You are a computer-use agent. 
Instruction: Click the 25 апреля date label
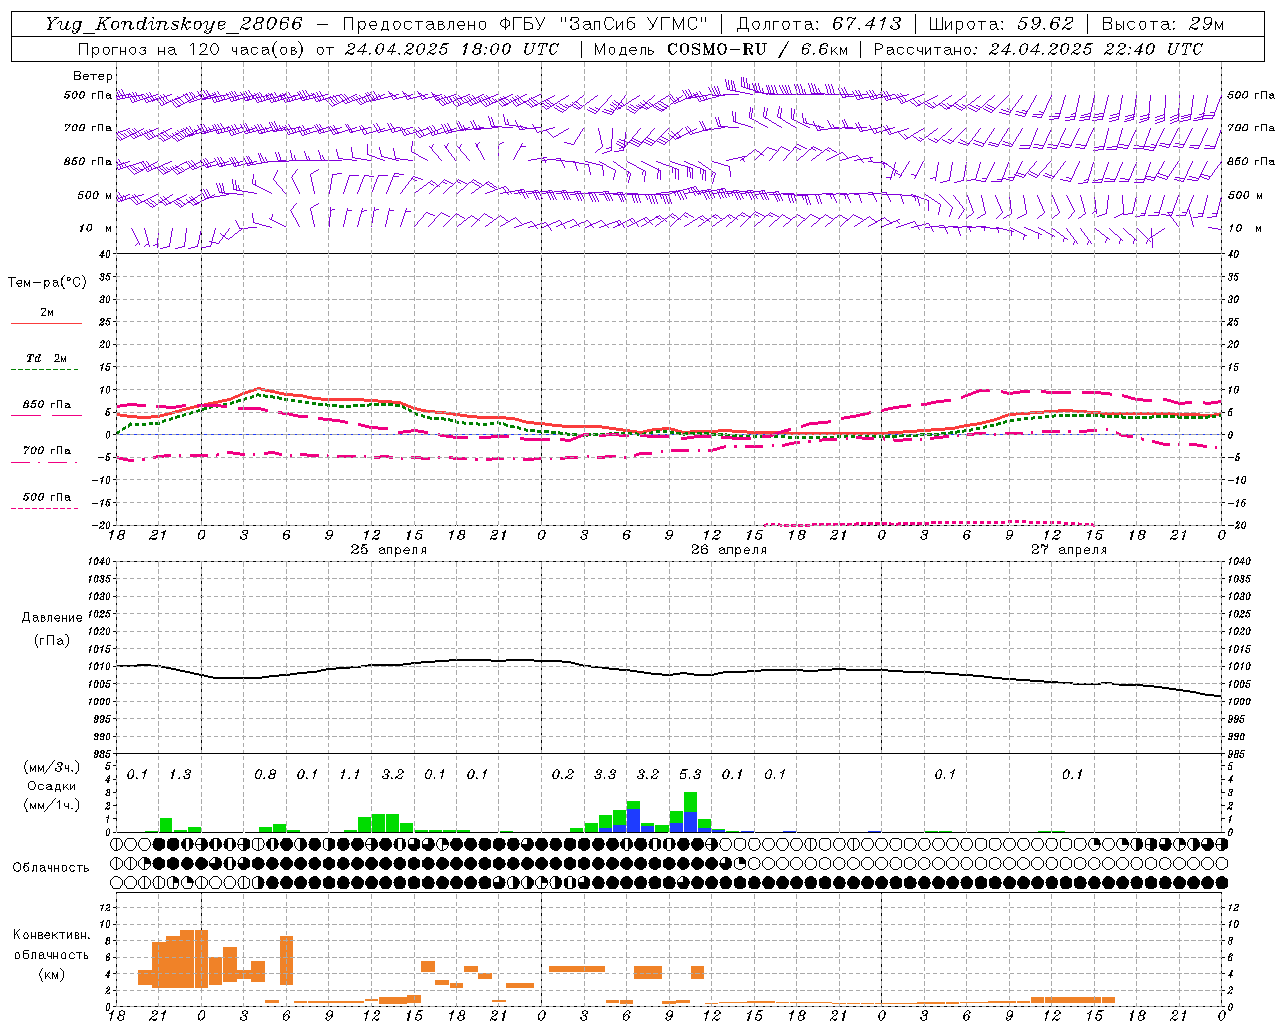(x=389, y=550)
